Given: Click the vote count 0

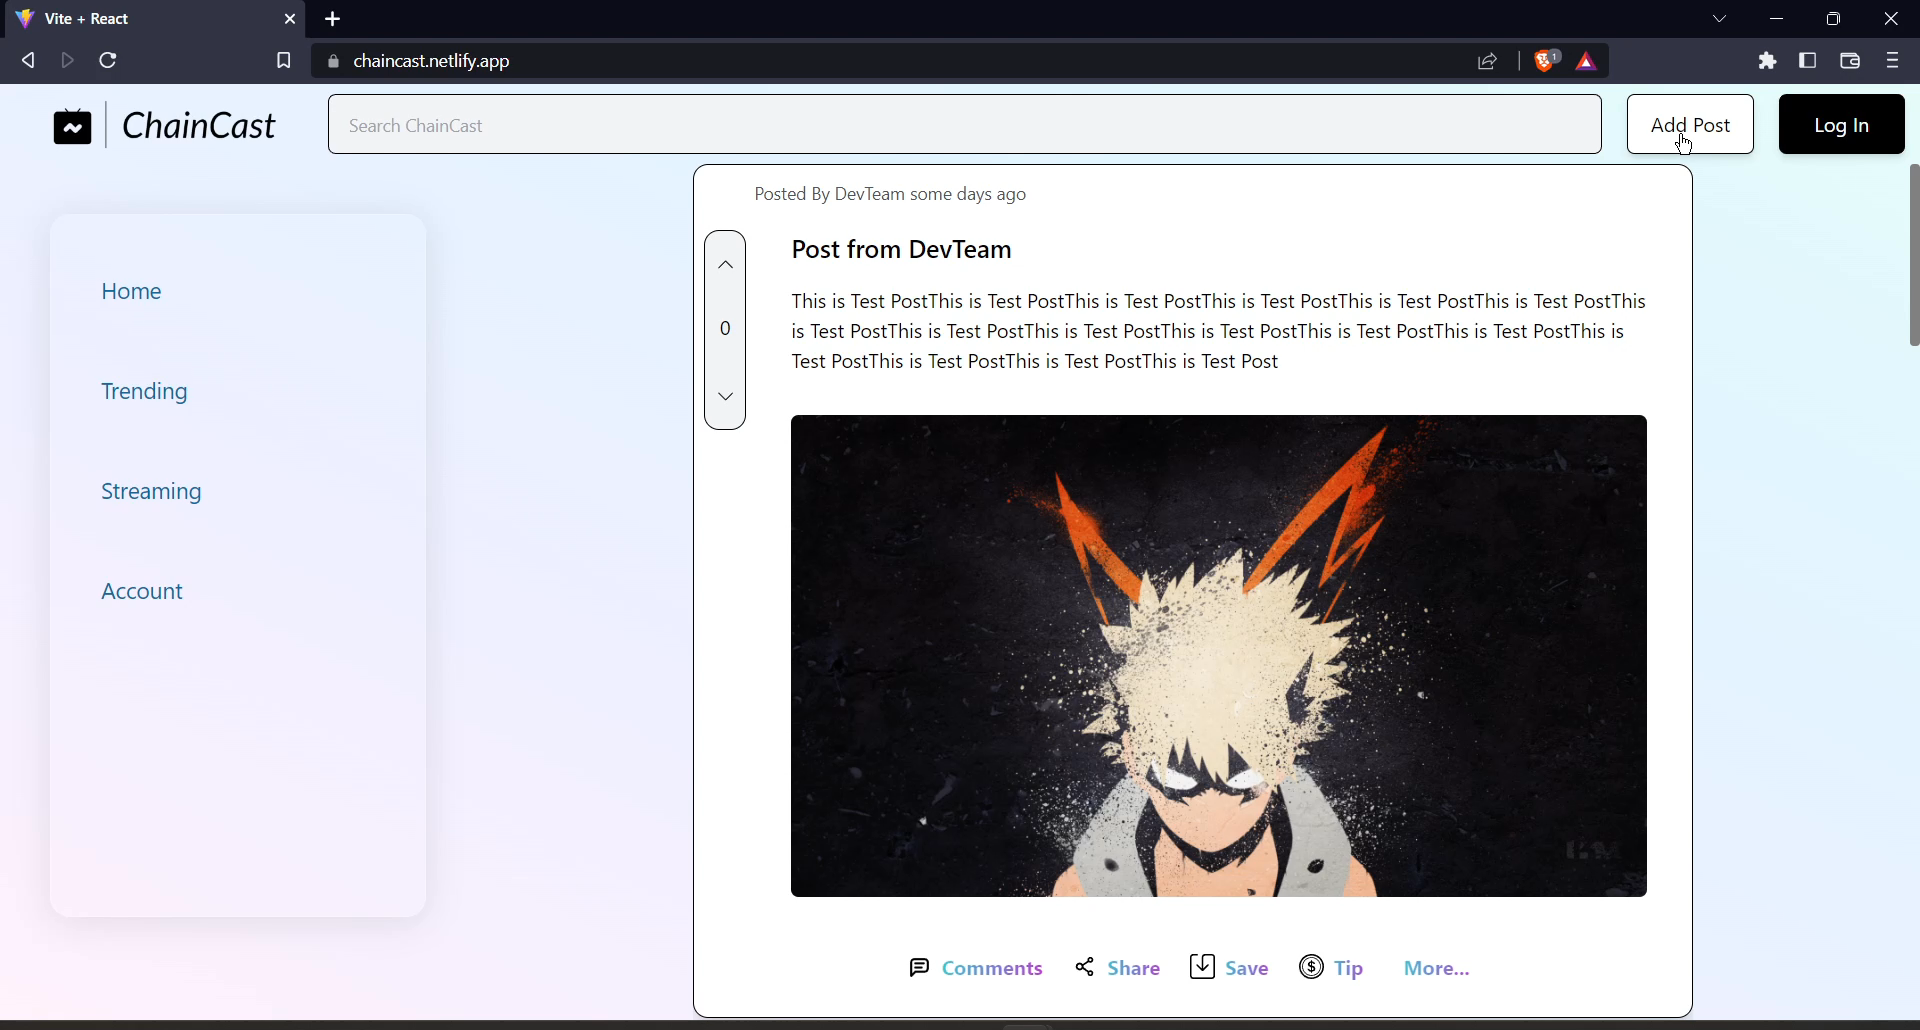Looking at the screenshot, I should click(x=726, y=328).
